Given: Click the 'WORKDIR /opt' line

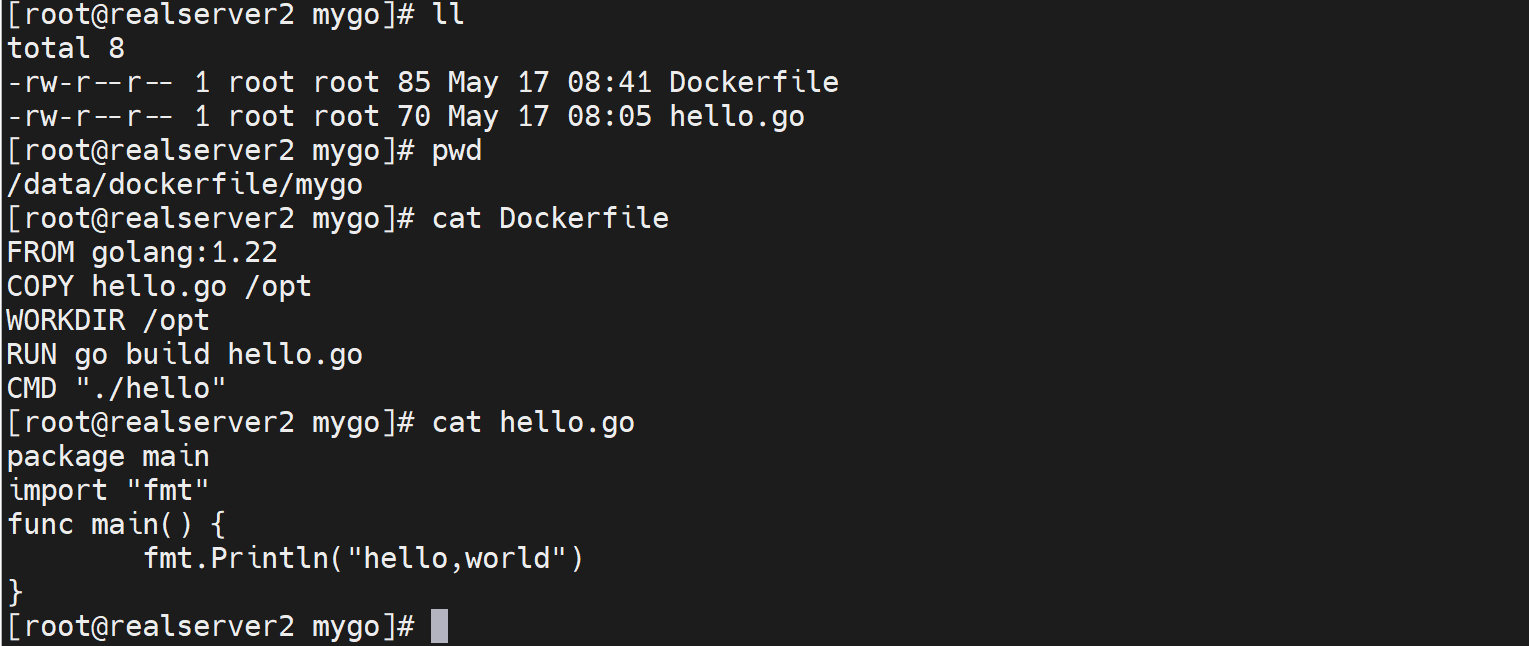Looking at the screenshot, I should coord(108,320).
